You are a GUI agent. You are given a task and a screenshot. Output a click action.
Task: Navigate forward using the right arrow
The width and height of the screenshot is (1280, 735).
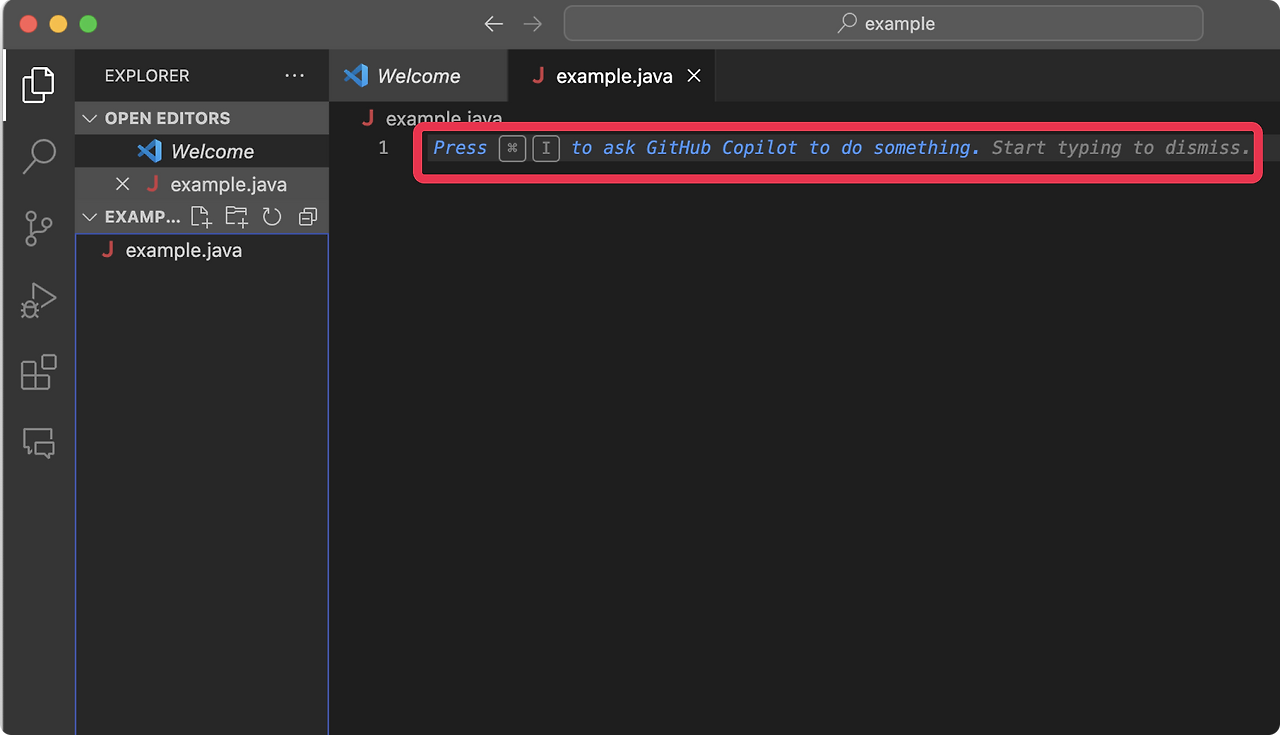[532, 23]
